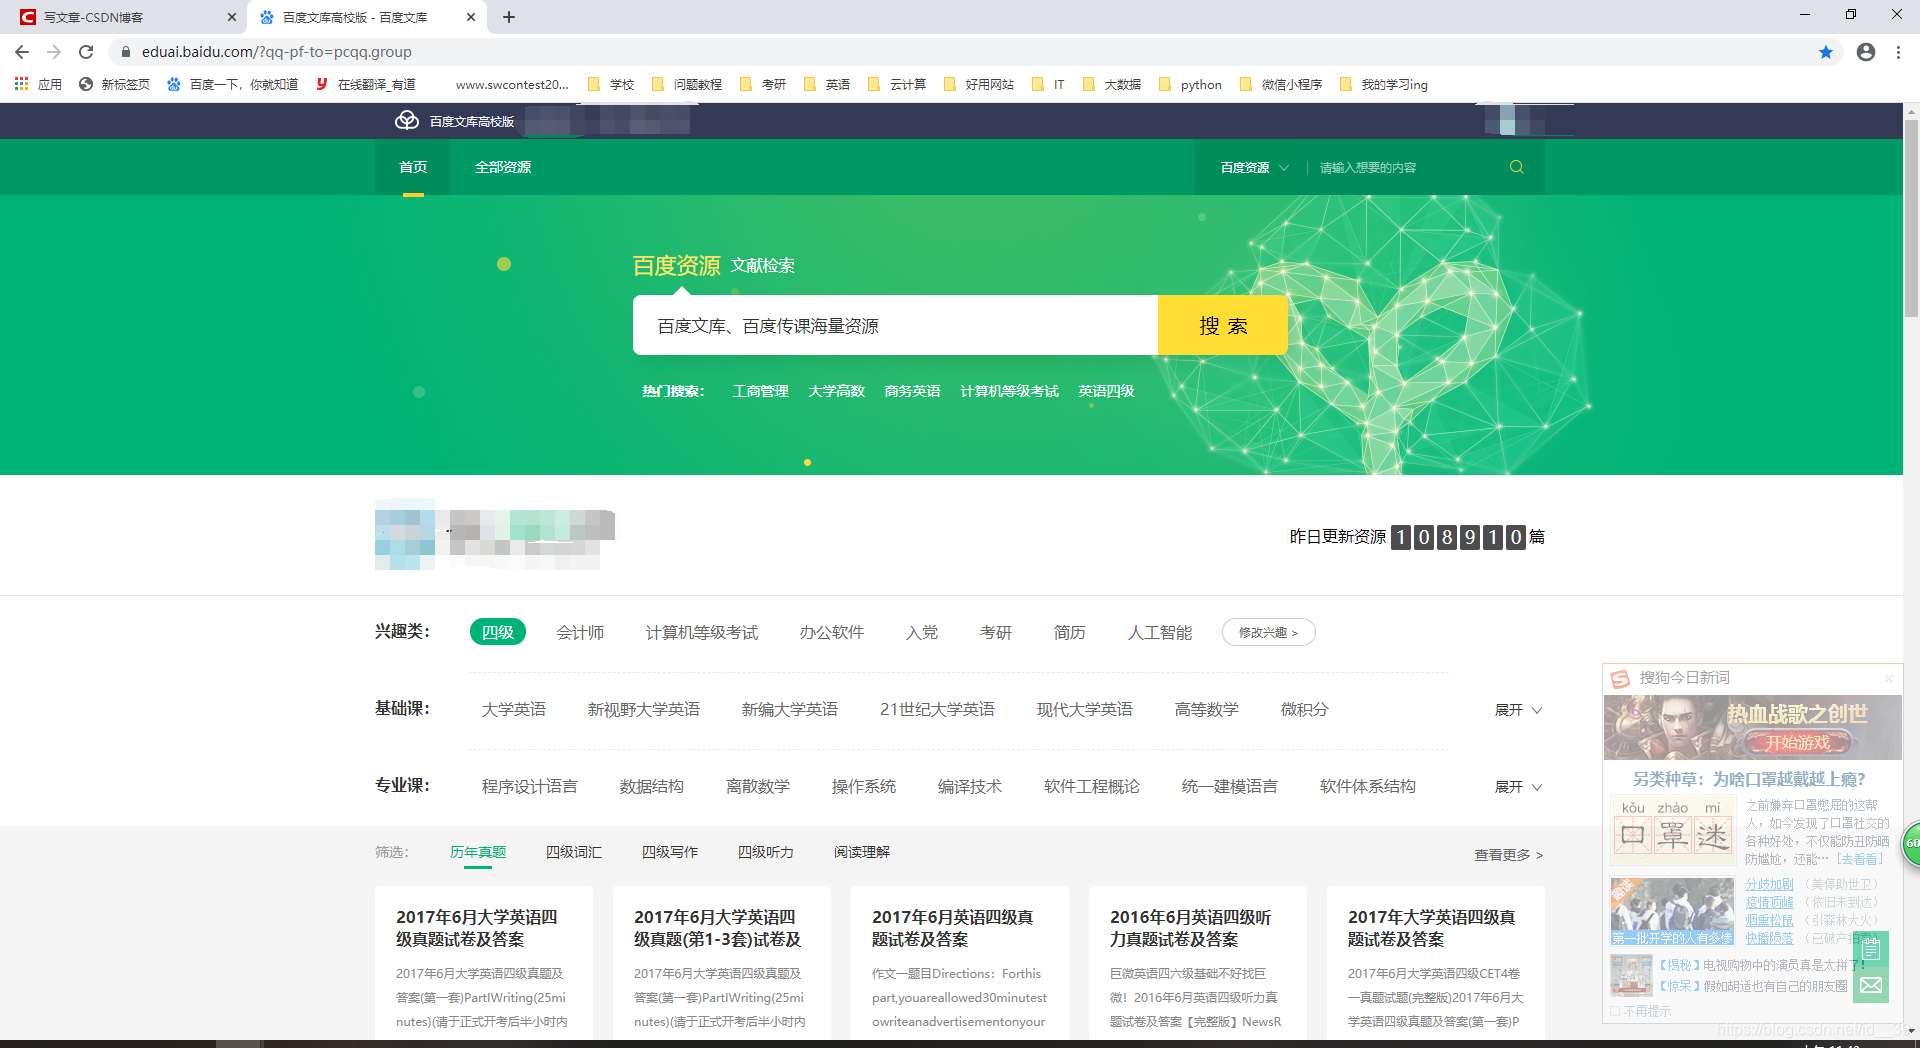Screen dimensions: 1920x1048
Task: Open a new browser tab with plus
Action: pos(509,17)
